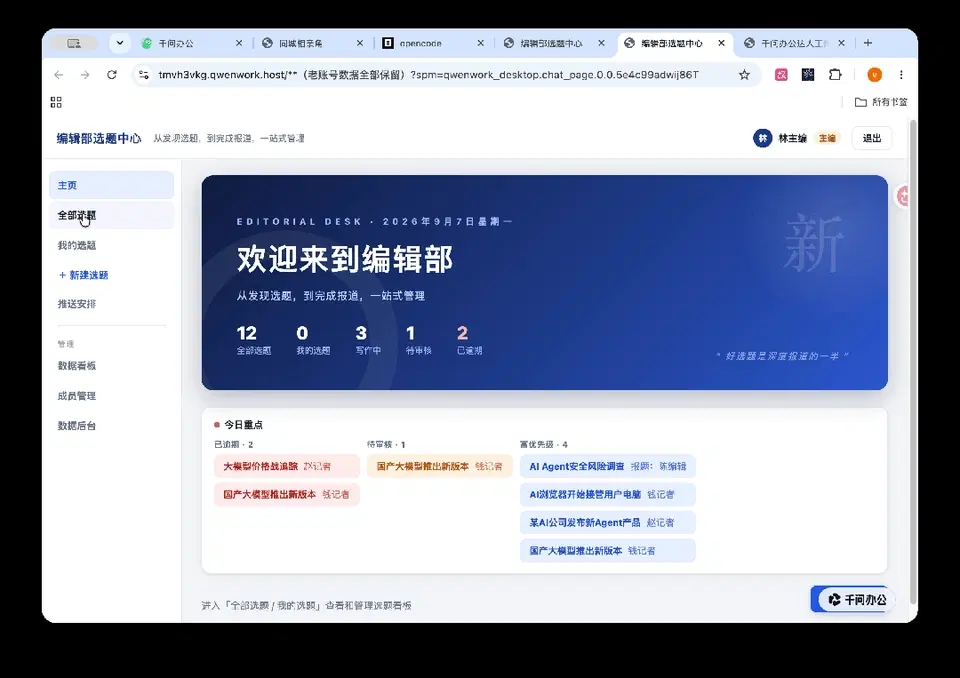Screen dimensions: 960x678
Task: Bookmark this page with the star icon
Action: [744, 75]
